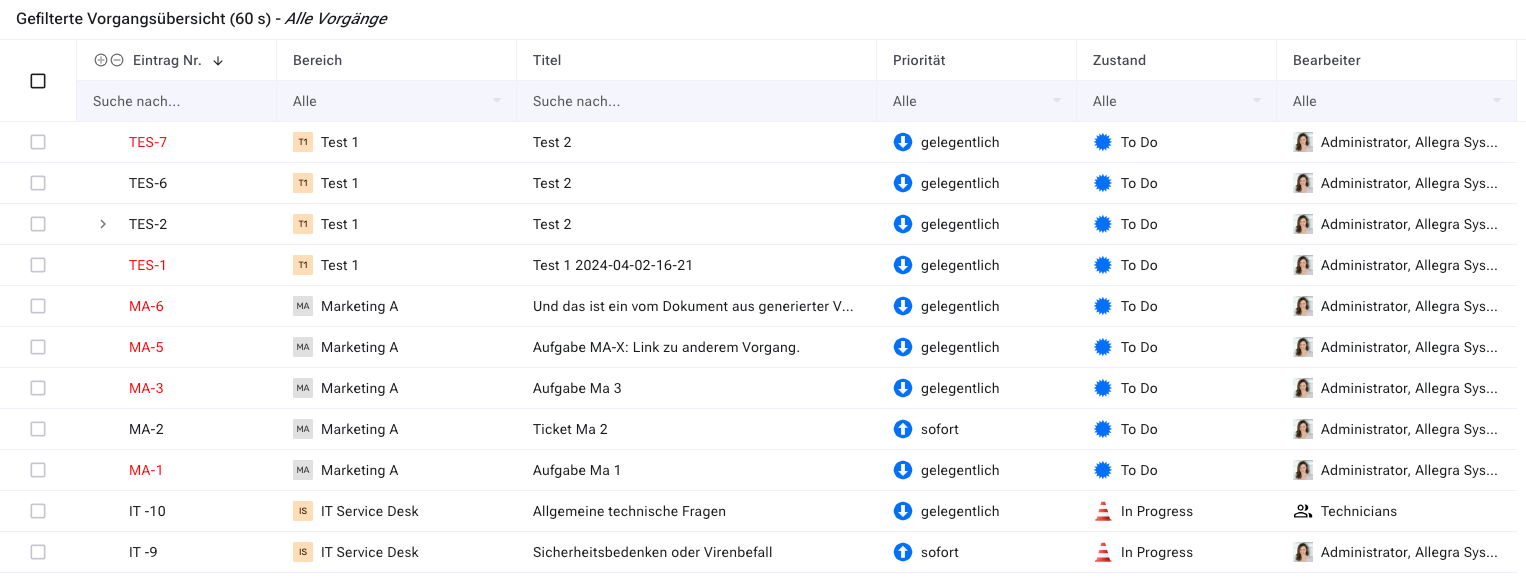1526x580 pixels.
Task: Open entry link MA-3
Action: pos(146,388)
